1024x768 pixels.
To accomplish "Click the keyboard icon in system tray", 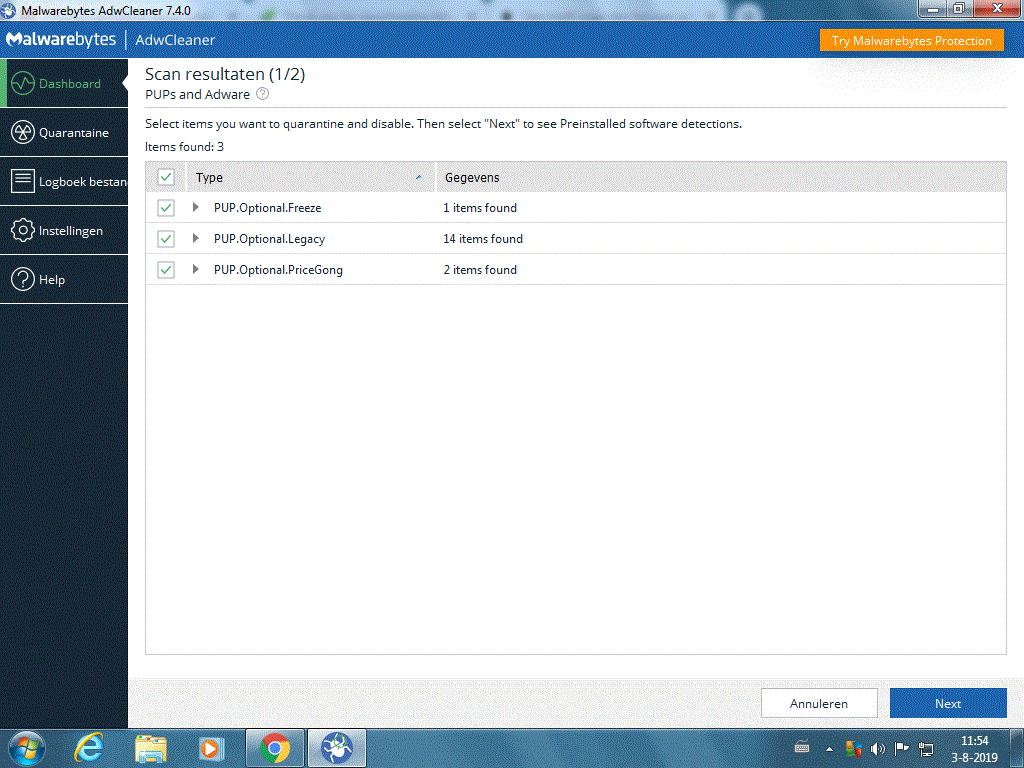I will click(x=802, y=748).
